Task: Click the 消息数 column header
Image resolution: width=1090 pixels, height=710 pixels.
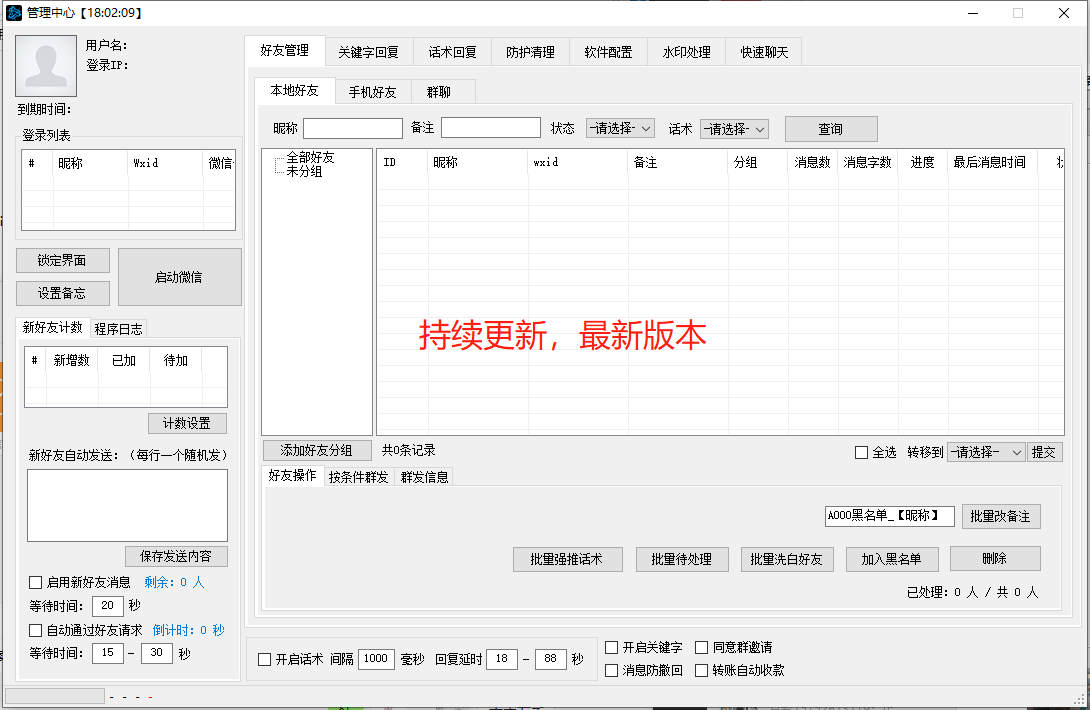Action: tap(813, 162)
